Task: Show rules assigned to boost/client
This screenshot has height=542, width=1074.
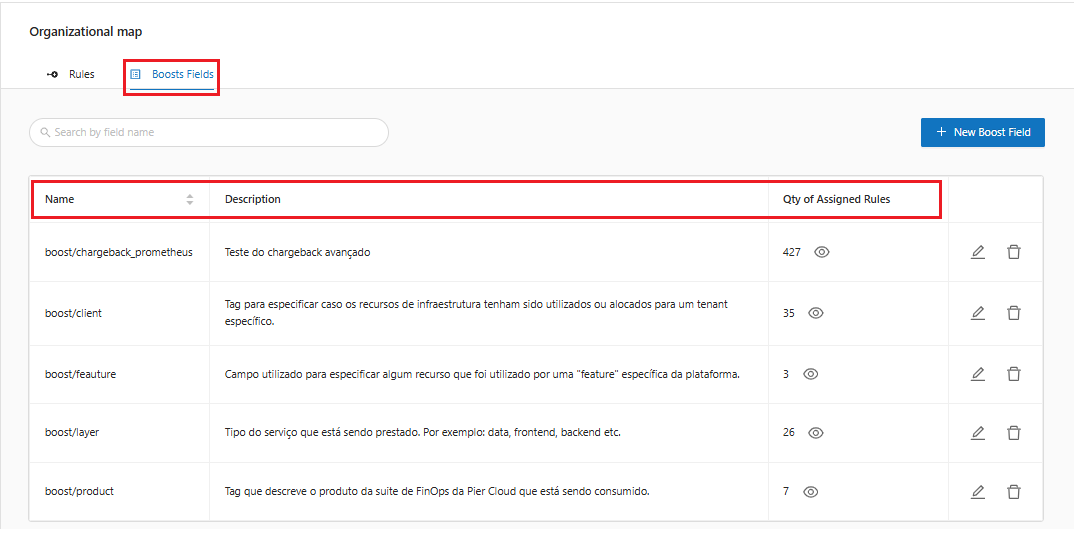Action: click(x=816, y=313)
